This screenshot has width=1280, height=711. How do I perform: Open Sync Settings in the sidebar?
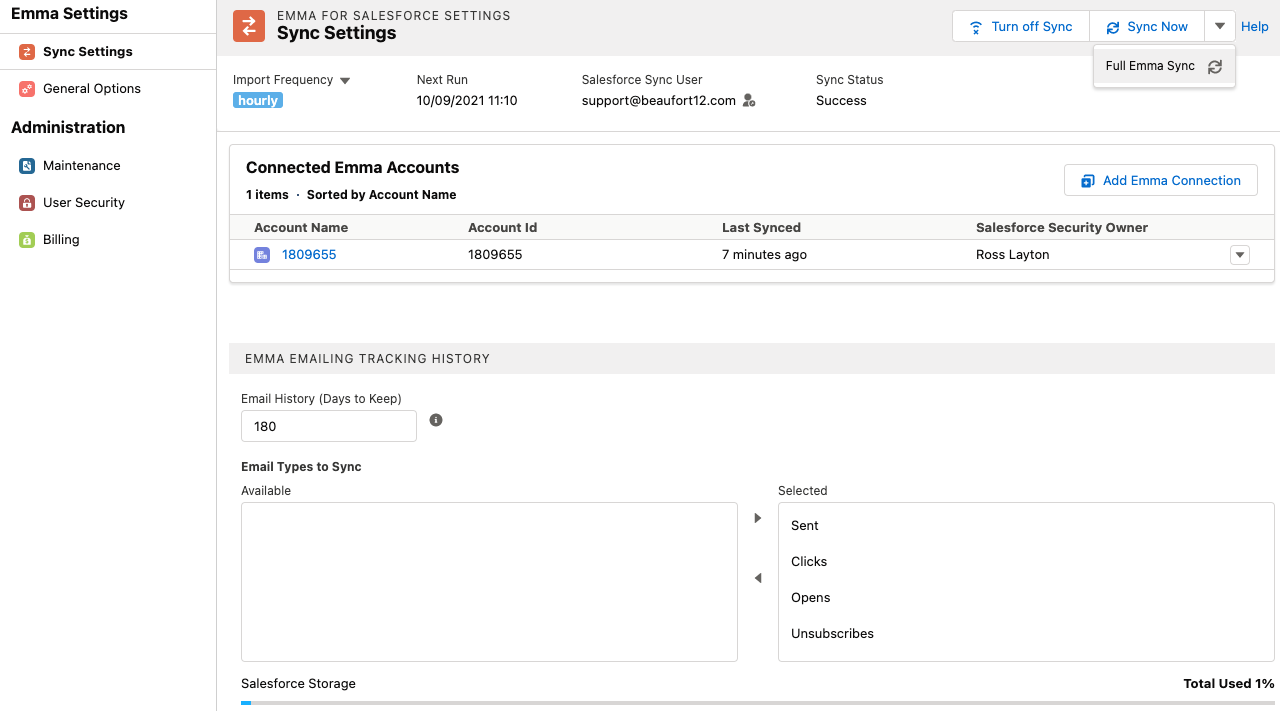[108, 52]
